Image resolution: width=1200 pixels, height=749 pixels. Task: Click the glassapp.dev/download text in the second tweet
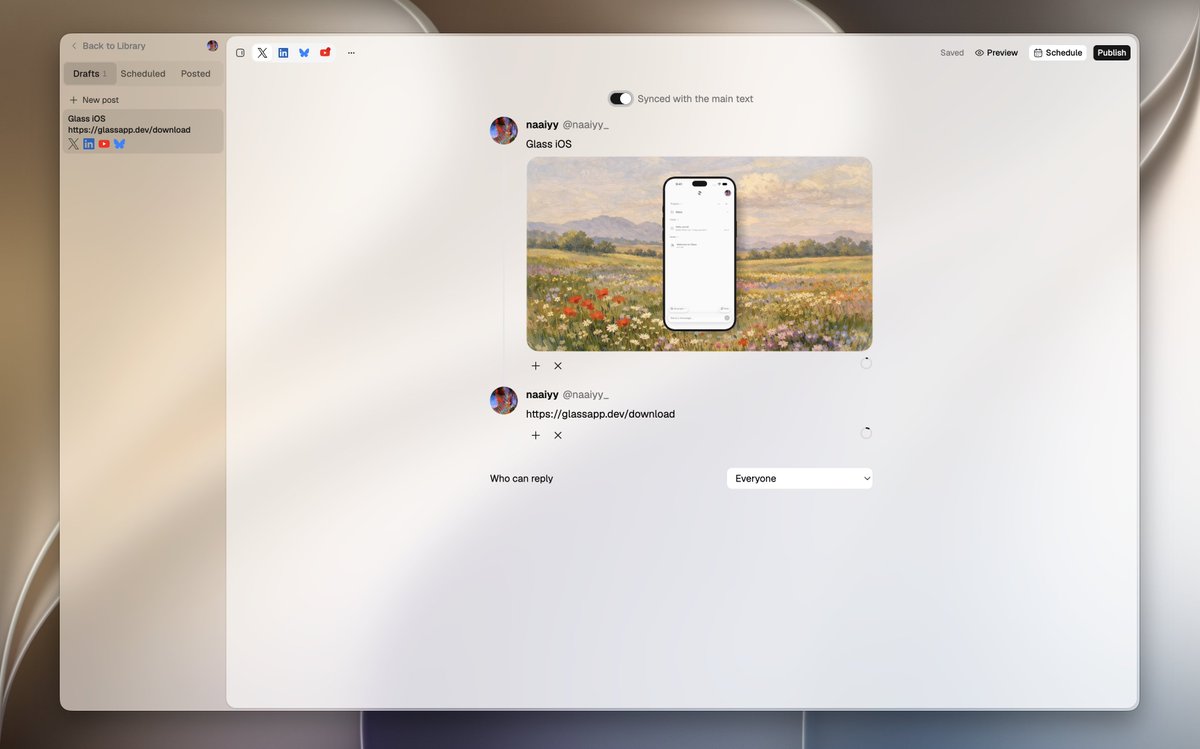point(600,414)
